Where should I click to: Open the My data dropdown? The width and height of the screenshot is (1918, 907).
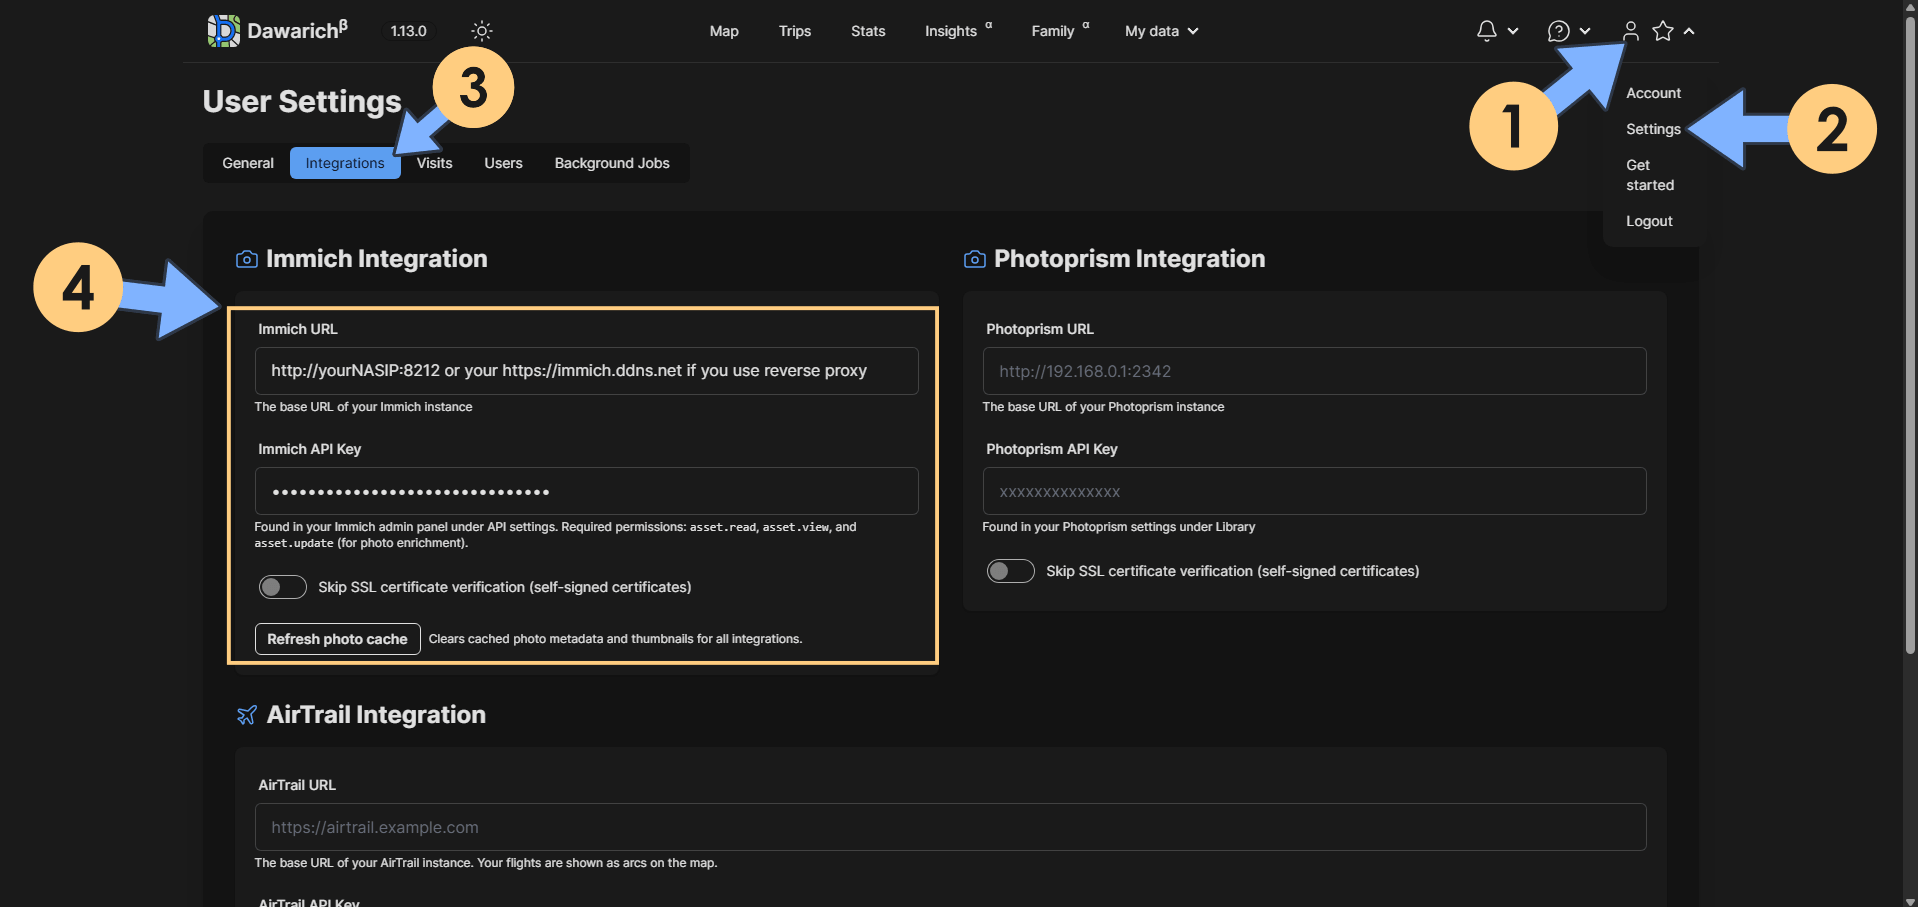(1162, 31)
